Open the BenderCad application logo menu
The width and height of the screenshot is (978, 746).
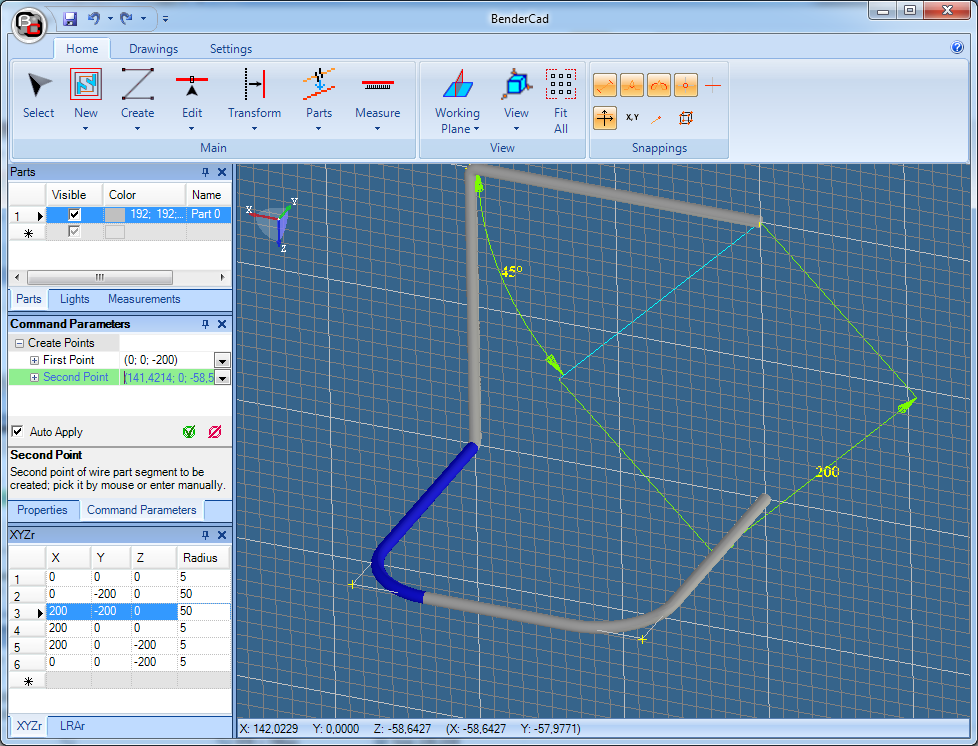pyautogui.click(x=29, y=25)
